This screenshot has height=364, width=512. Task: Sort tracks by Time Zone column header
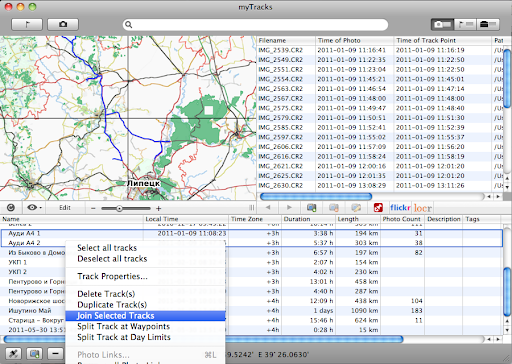coord(255,219)
